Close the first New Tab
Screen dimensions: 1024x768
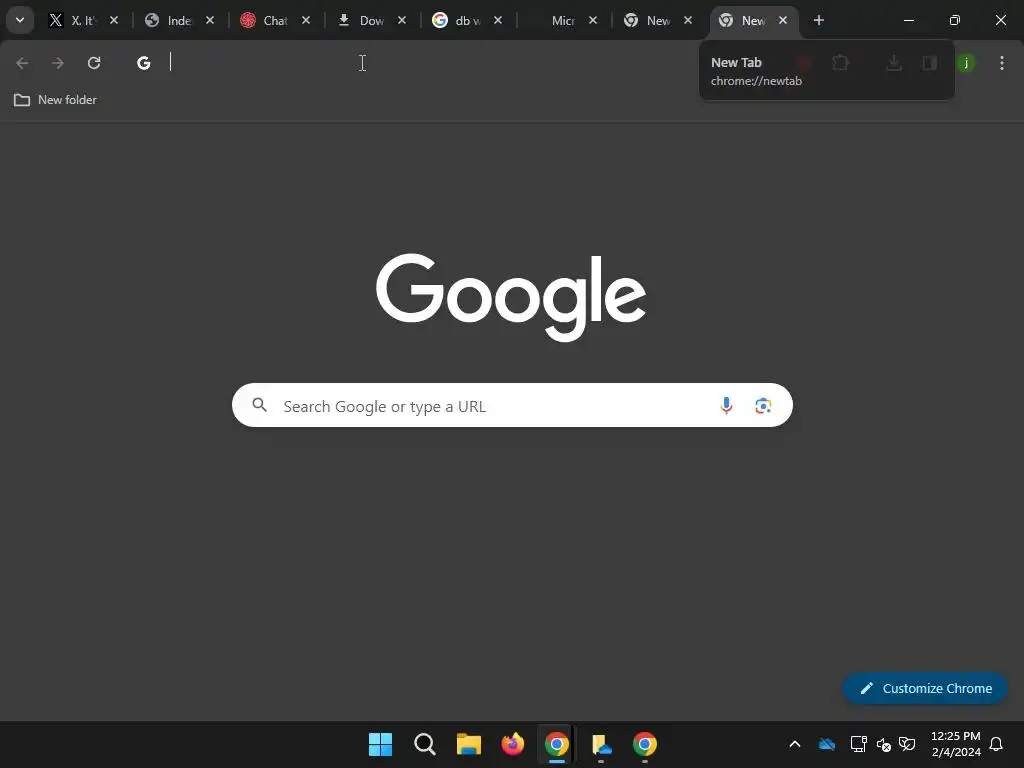pyautogui.click(x=688, y=20)
